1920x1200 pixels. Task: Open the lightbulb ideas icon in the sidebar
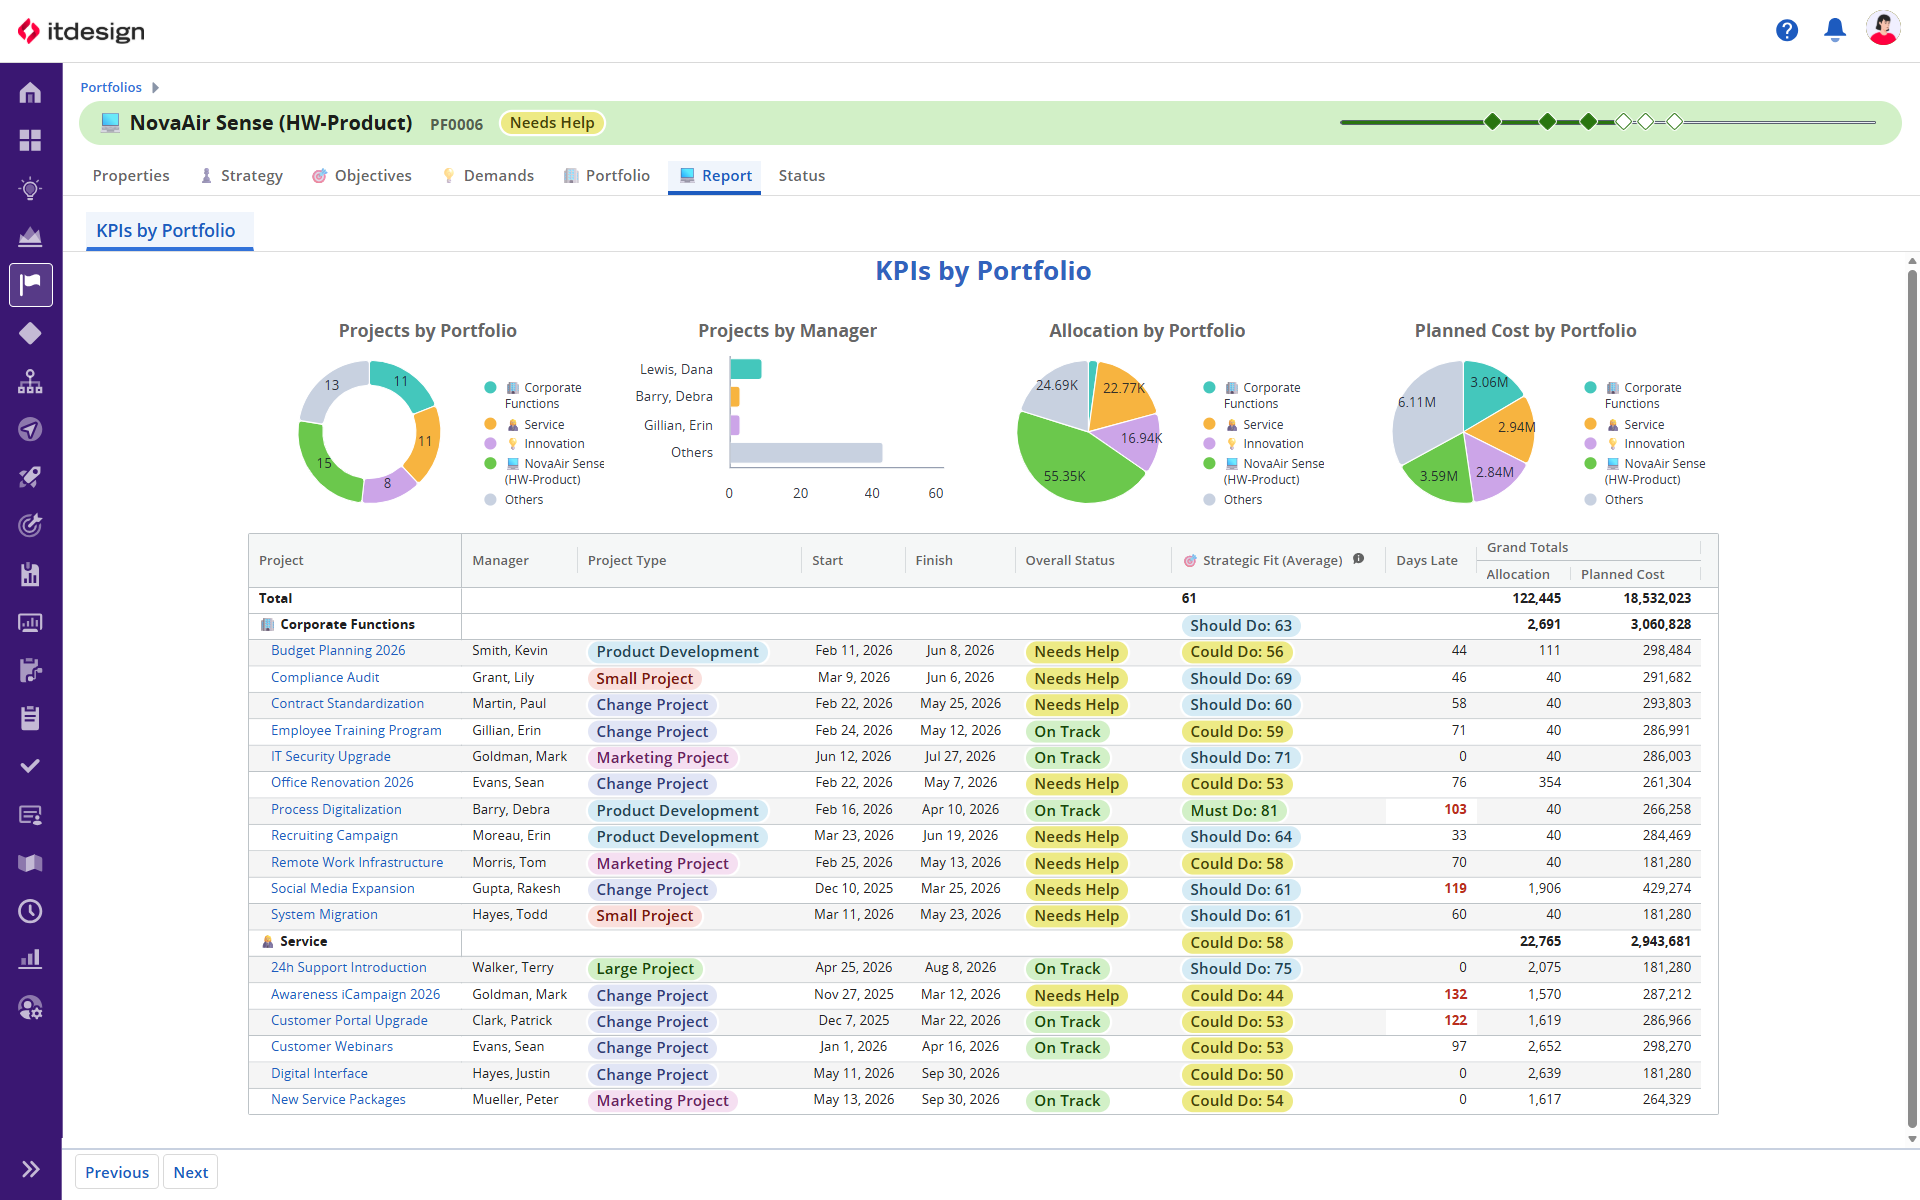(x=30, y=188)
